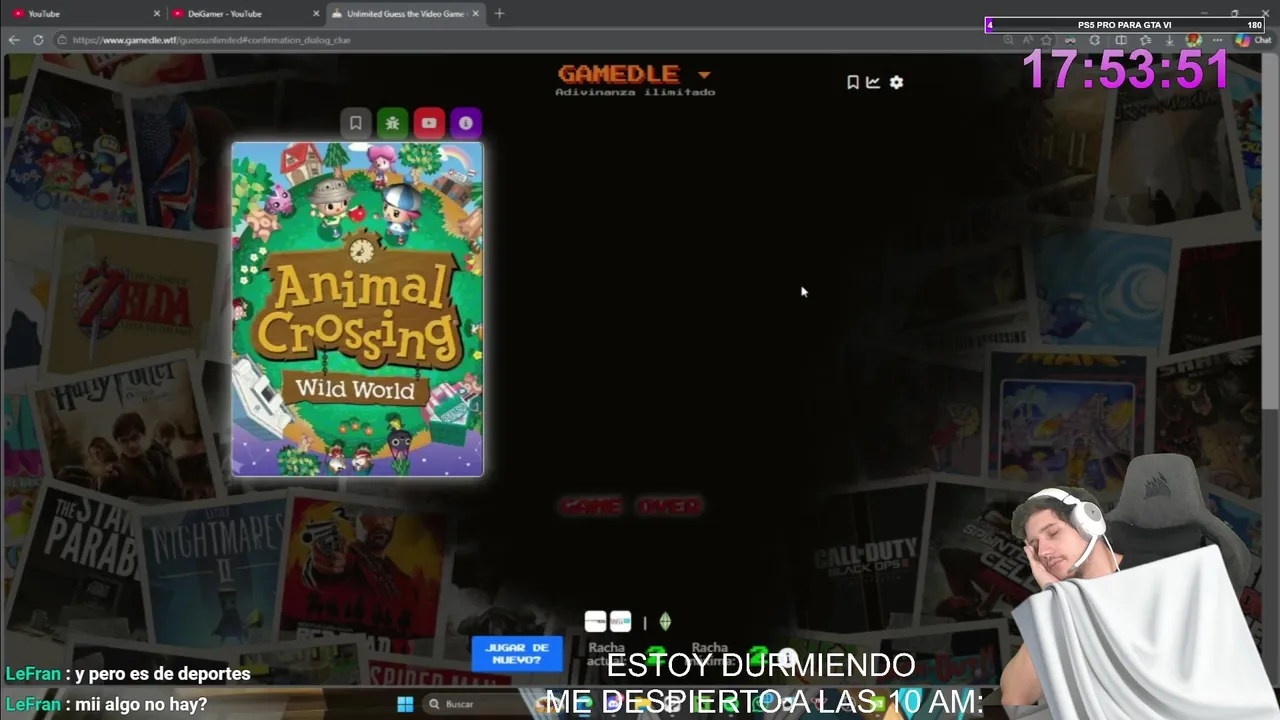Click the Animal Crossing Wild World cover
The height and width of the screenshot is (720, 1280).
357,309
